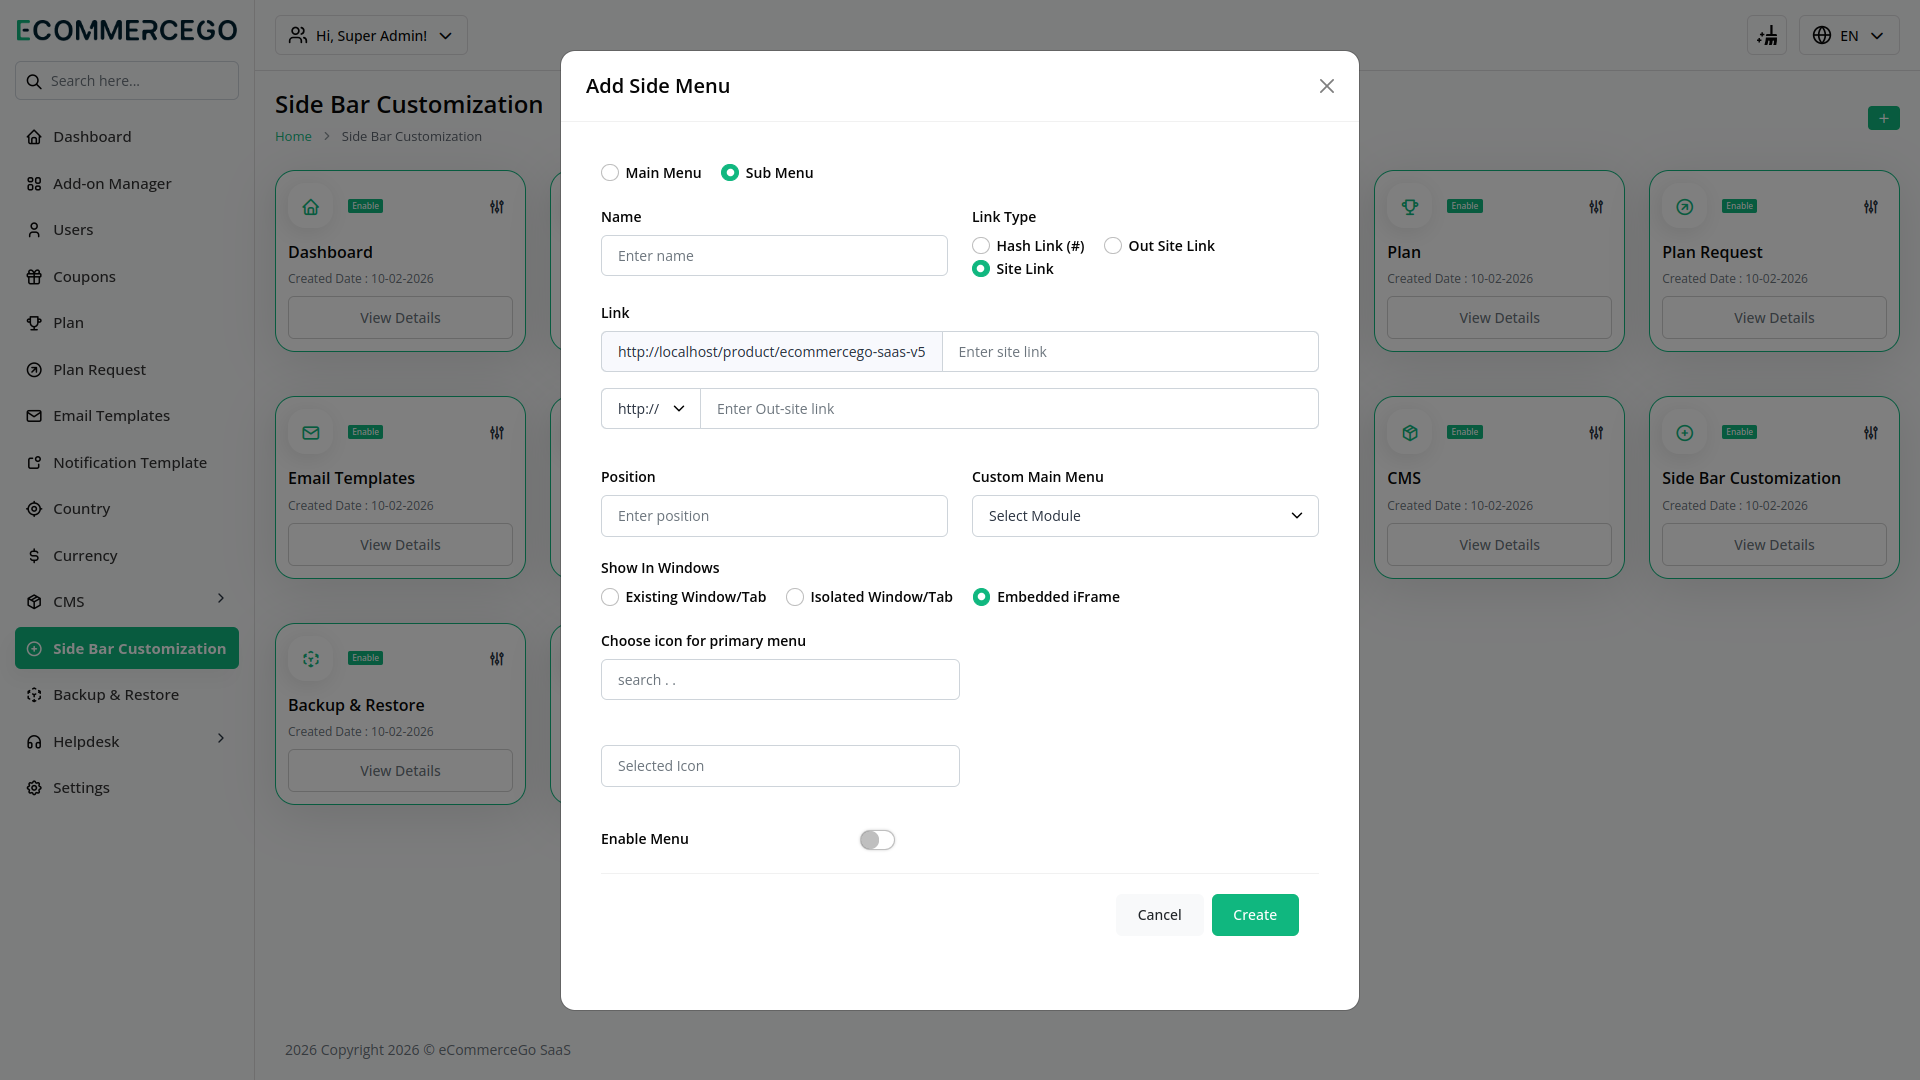
Task: Click the Country icon in sidebar
Action: pyautogui.click(x=34, y=509)
